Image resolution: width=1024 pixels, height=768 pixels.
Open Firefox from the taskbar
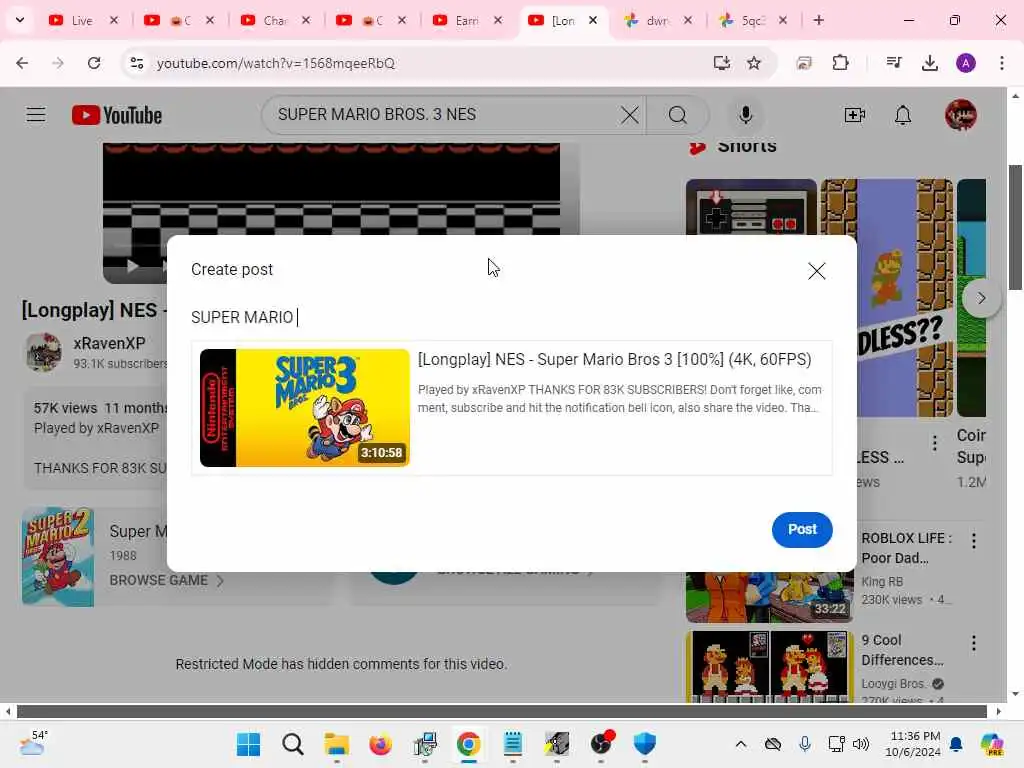pos(380,744)
